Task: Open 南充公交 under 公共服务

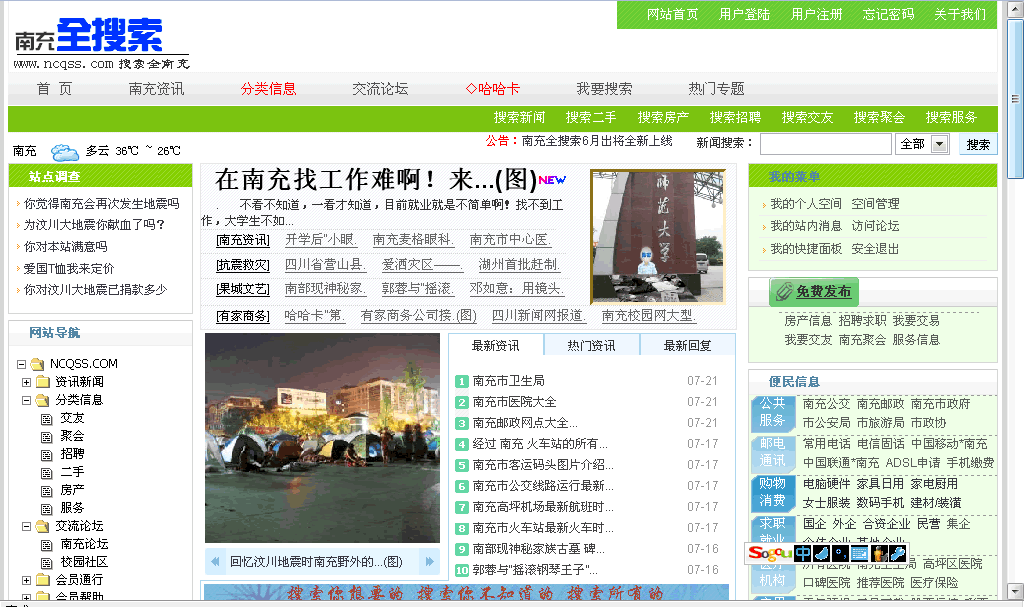Action: pos(826,404)
